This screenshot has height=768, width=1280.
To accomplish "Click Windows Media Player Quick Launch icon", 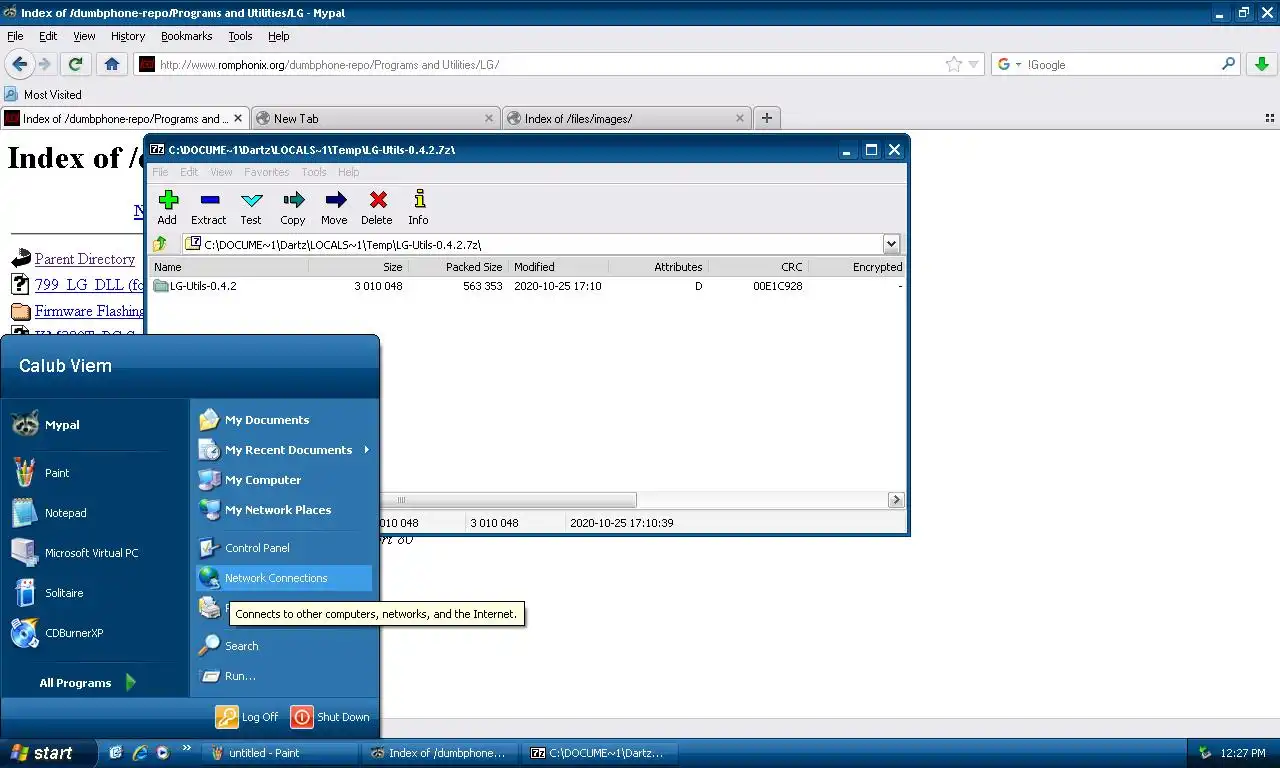I will (x=163, y=752).
